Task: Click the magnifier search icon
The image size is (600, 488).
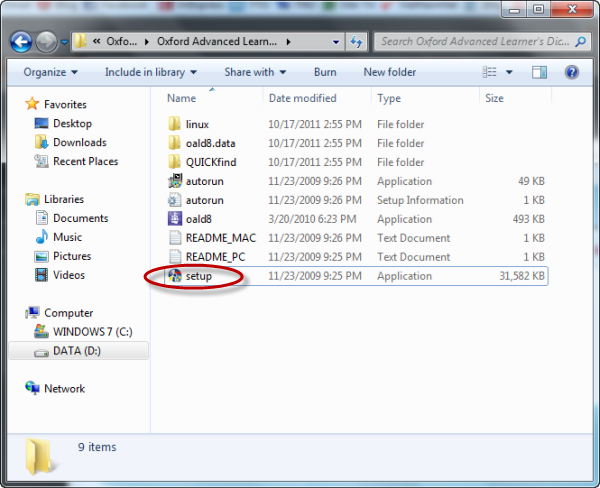Action: [580, 41]
